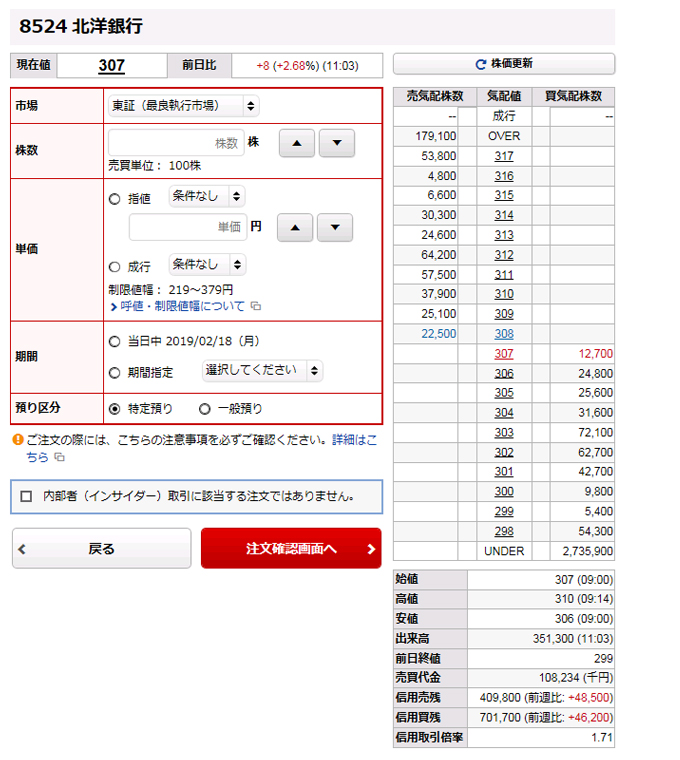Click the 単価 price input field
This screenshot has width=680, height=760.
(x=188, y=227)
